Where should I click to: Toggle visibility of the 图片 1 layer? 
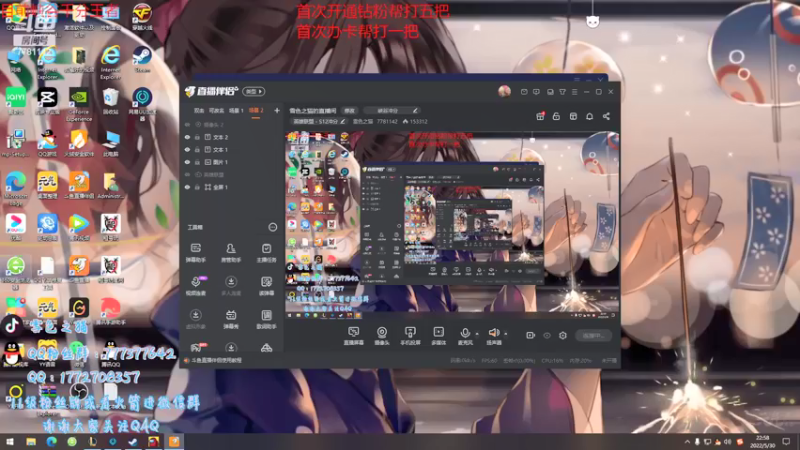point(187,162)
